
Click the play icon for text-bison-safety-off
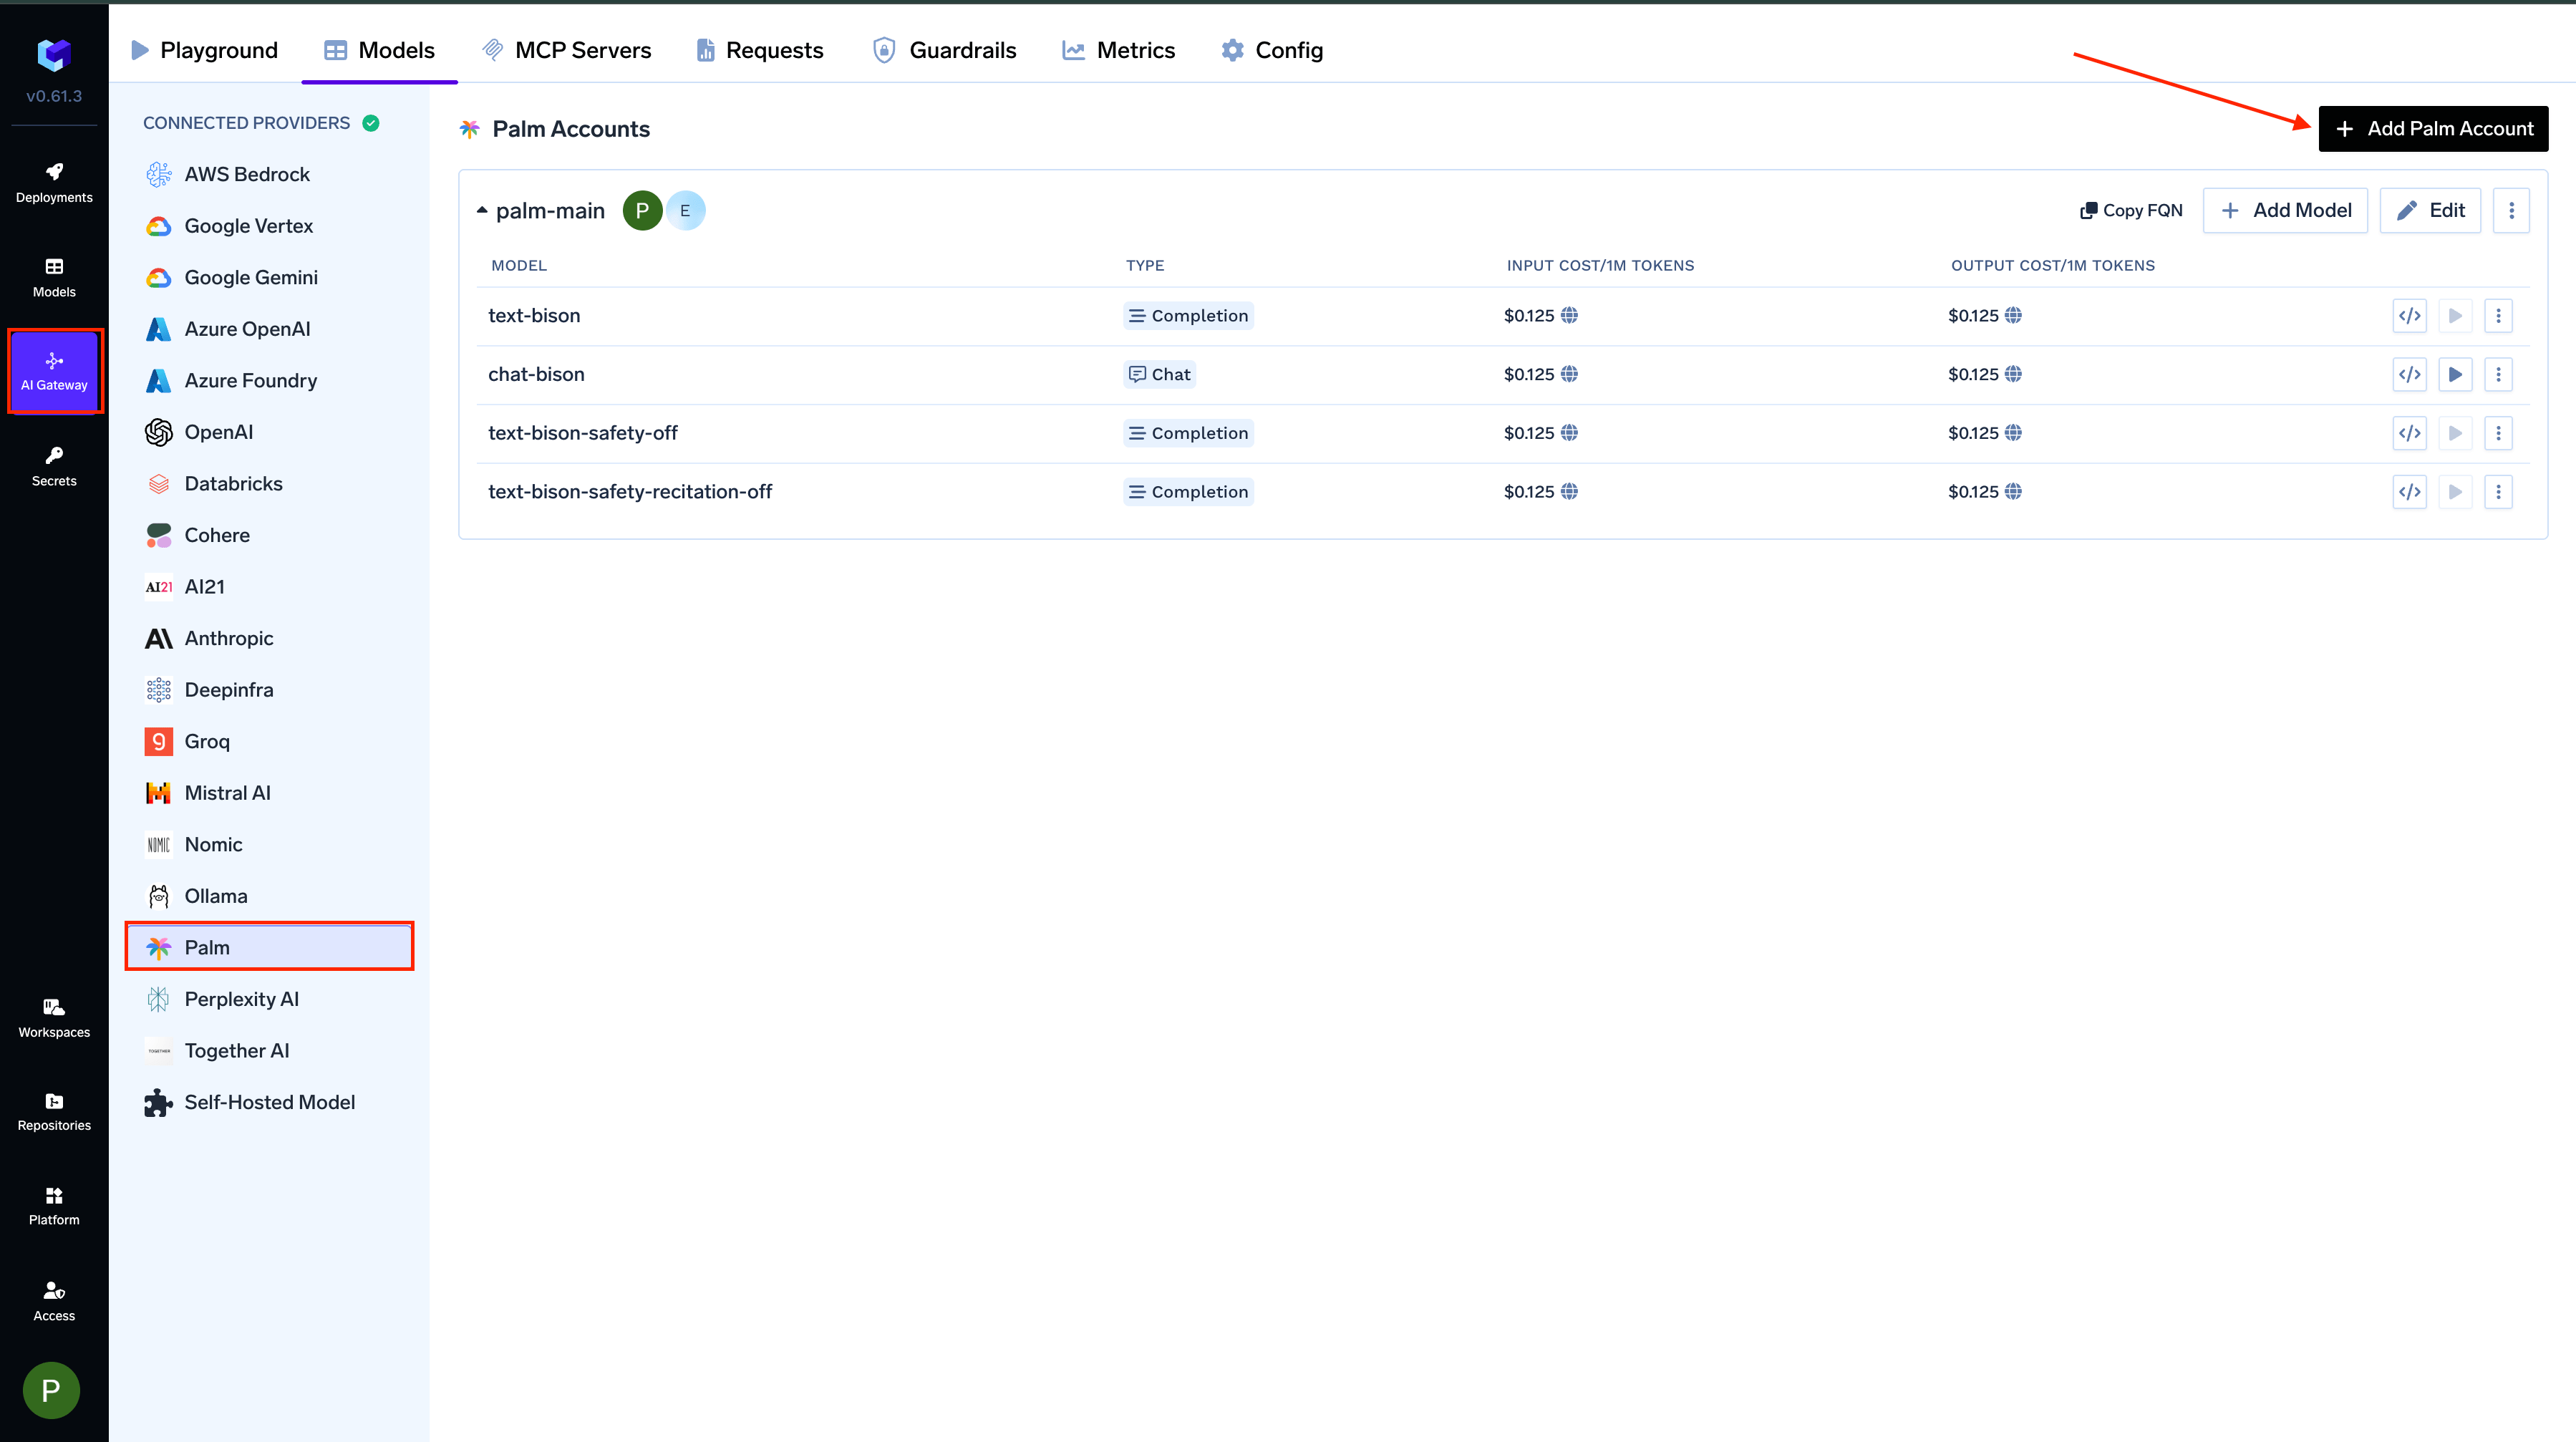[x=2455, y=433]
